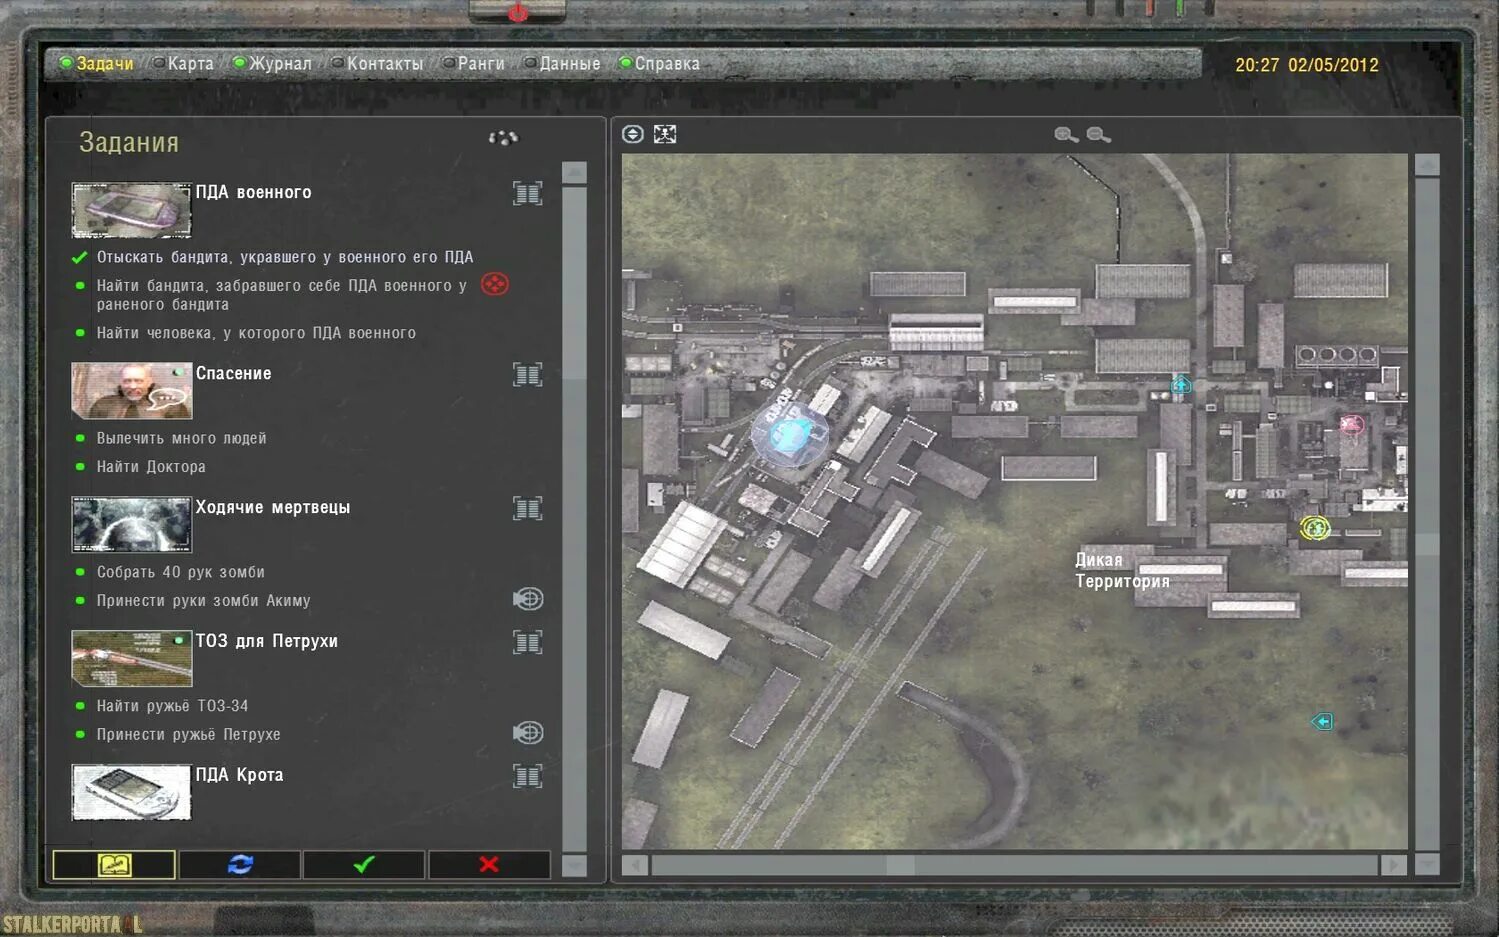Screen dimensions: 1499x937
Task: Click the cyan left-arrow marker on map
Action: 1322,721
